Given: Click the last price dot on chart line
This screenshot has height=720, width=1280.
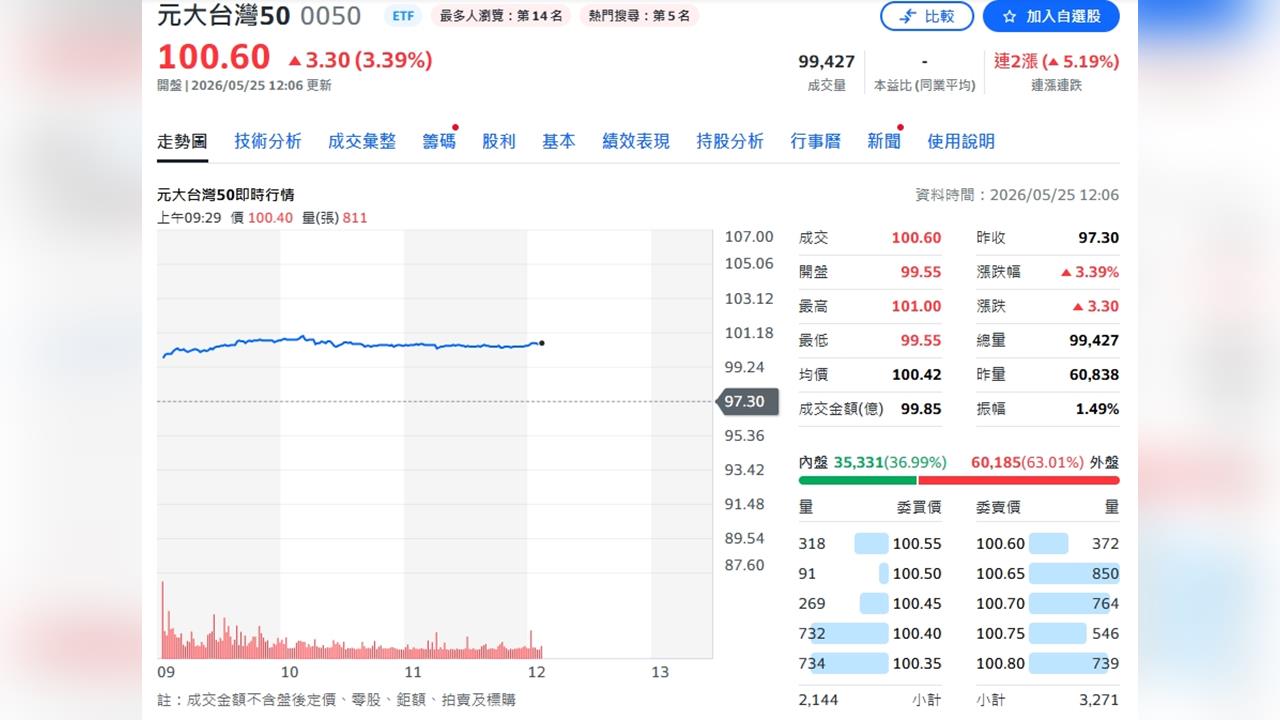Looking at the screenshot, I should 541,343.
